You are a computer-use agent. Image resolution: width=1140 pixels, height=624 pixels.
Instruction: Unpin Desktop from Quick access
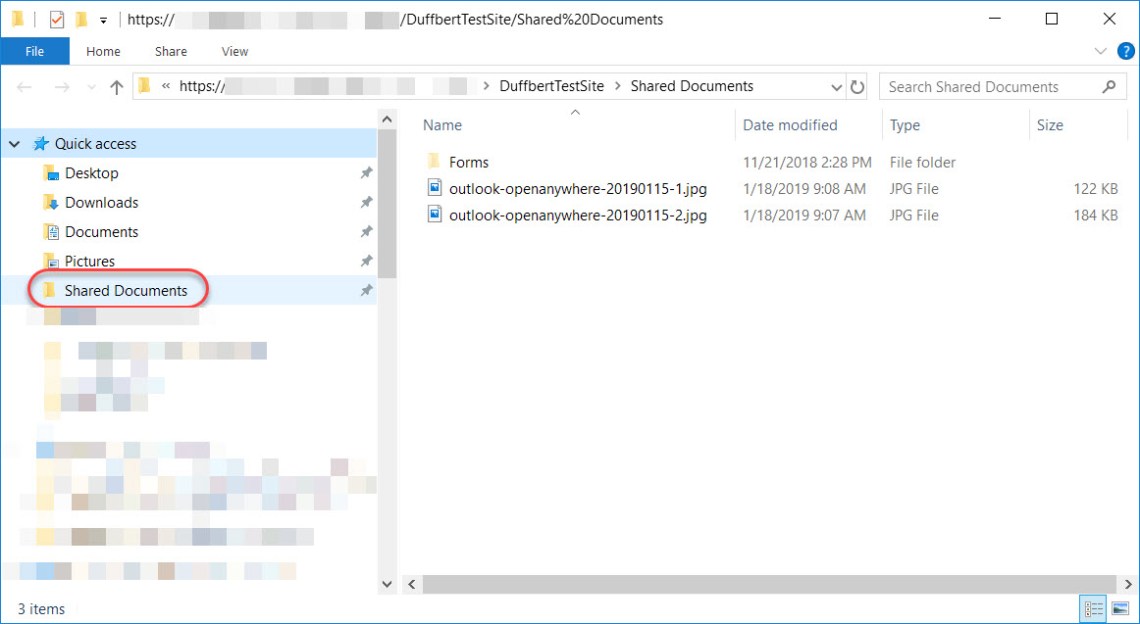click(366, 173)
